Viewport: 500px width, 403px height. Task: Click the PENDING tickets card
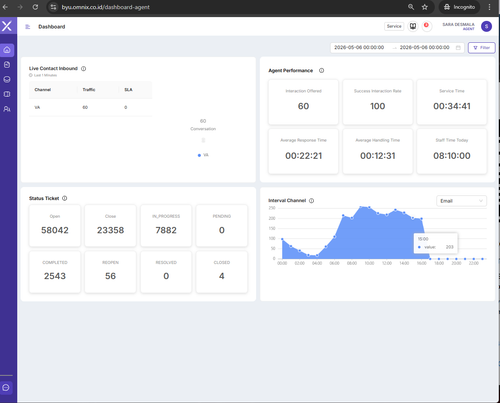(x=222, y=226)
